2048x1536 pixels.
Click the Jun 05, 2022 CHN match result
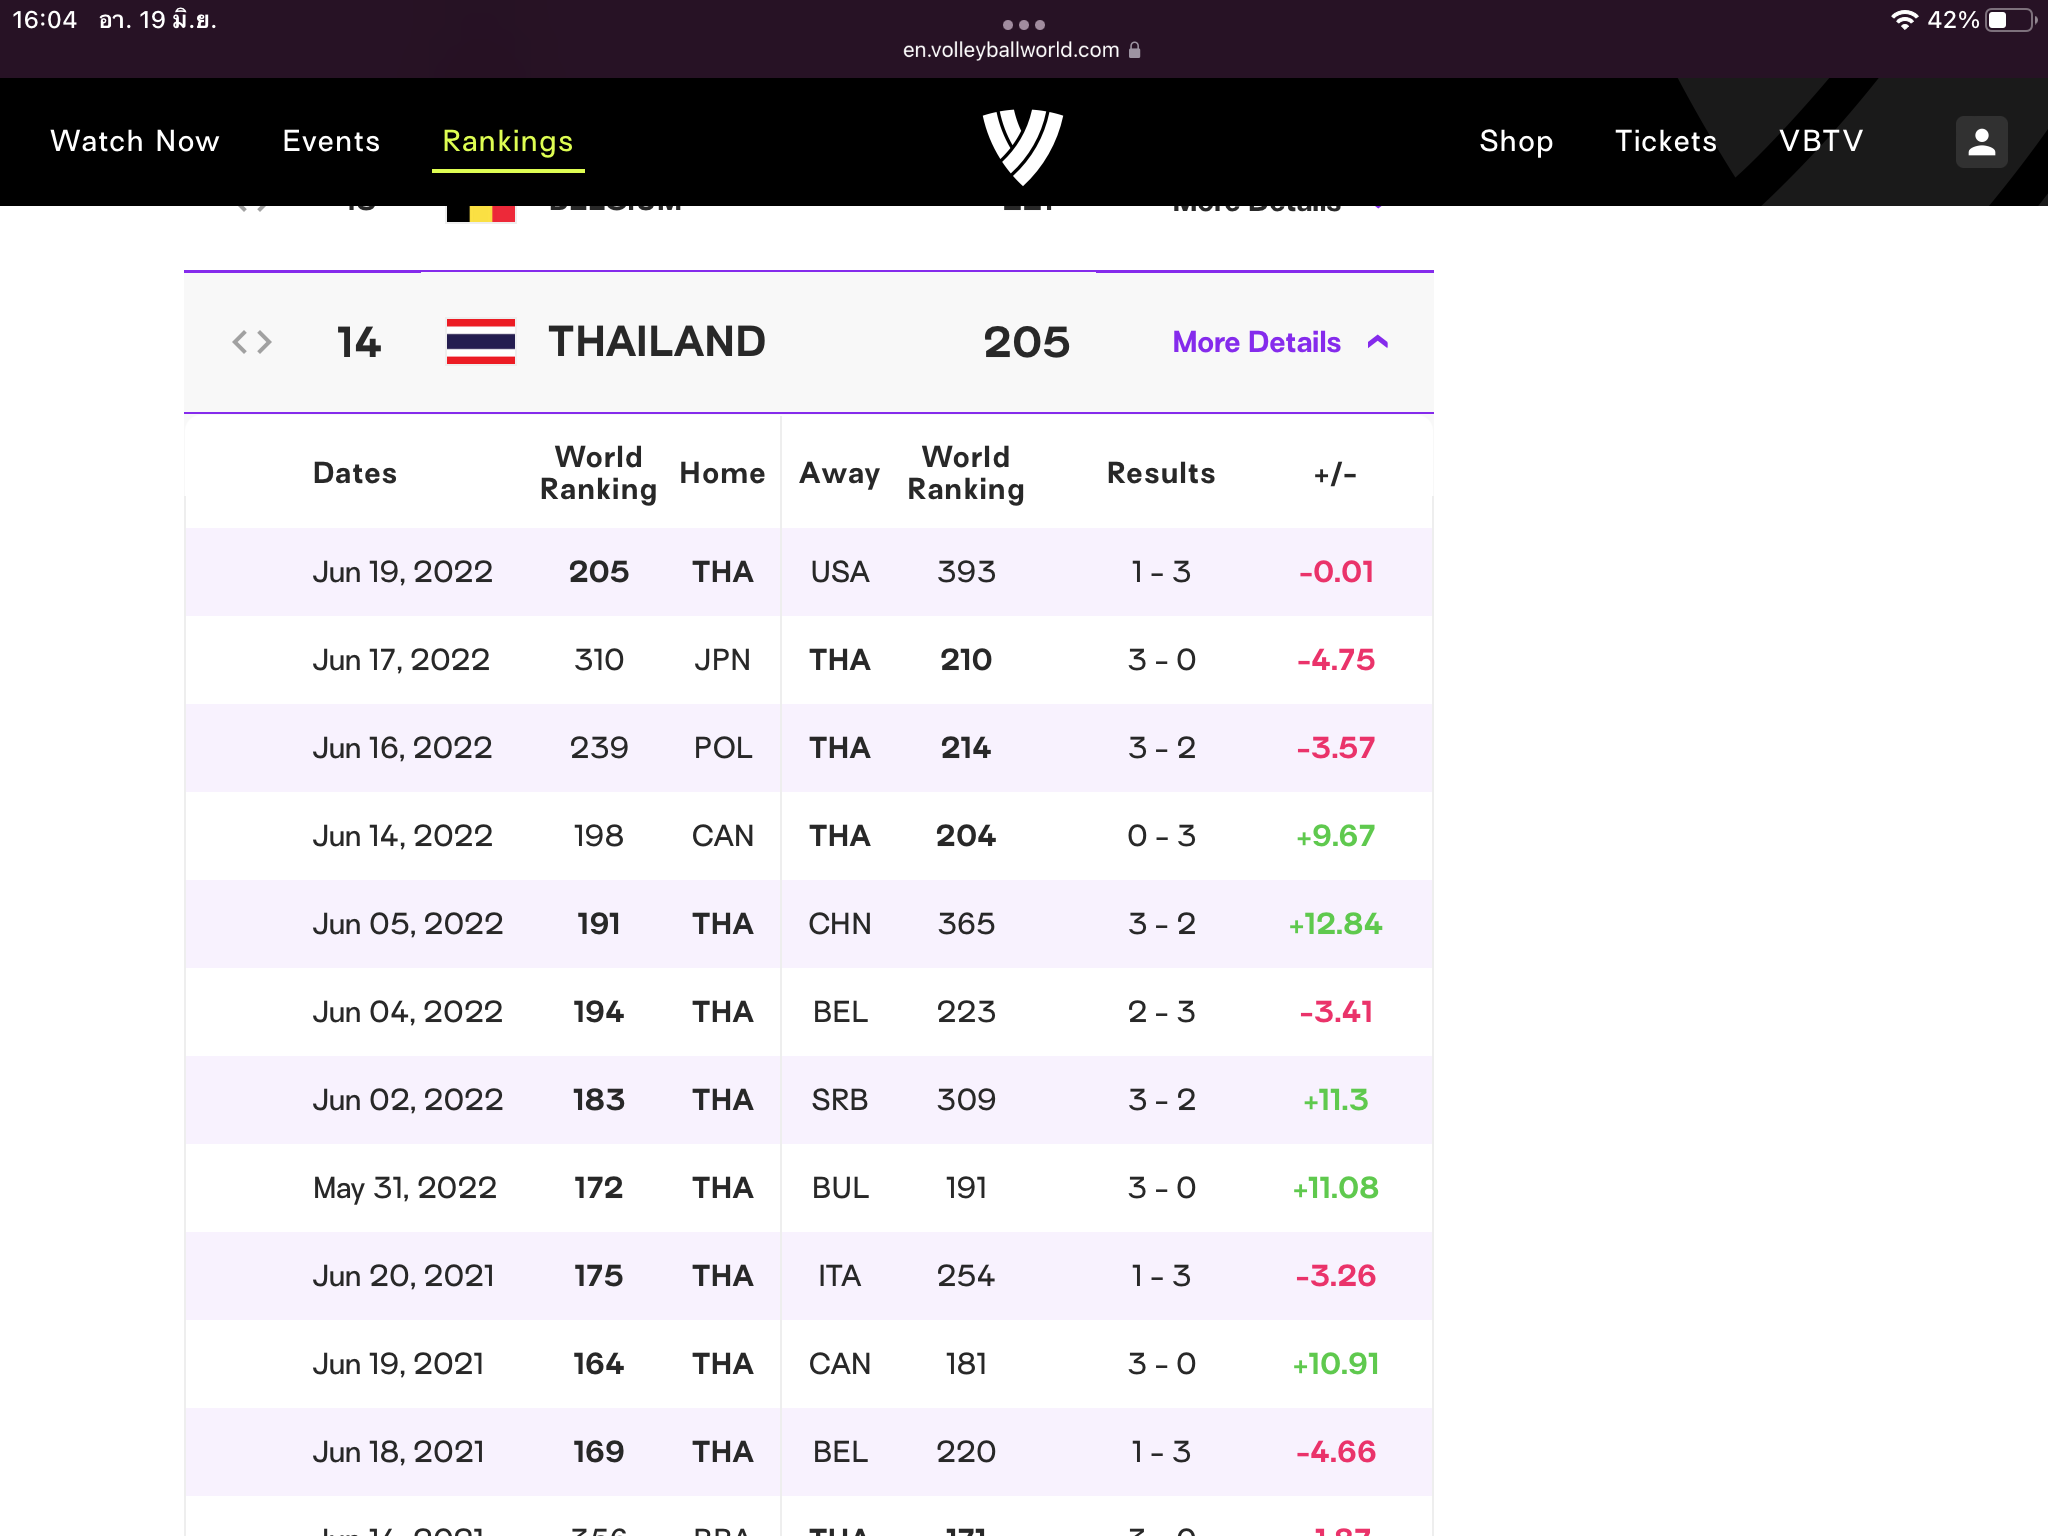[1161, 924]
